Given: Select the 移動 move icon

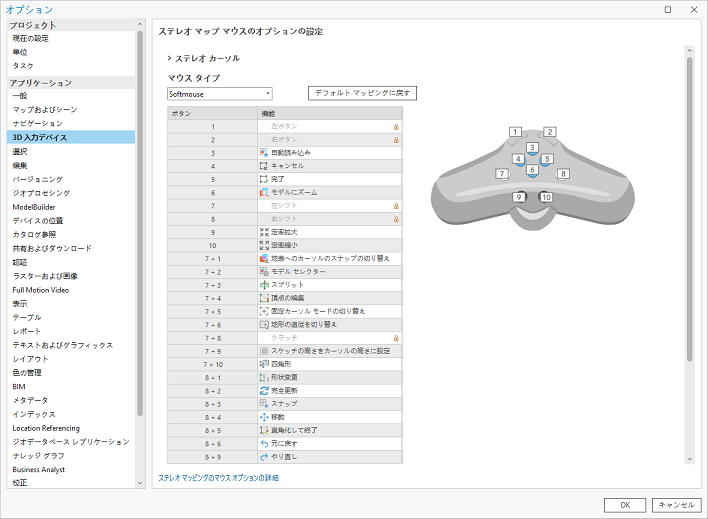Looking at the screenshot, I should [x=264, y=417].
